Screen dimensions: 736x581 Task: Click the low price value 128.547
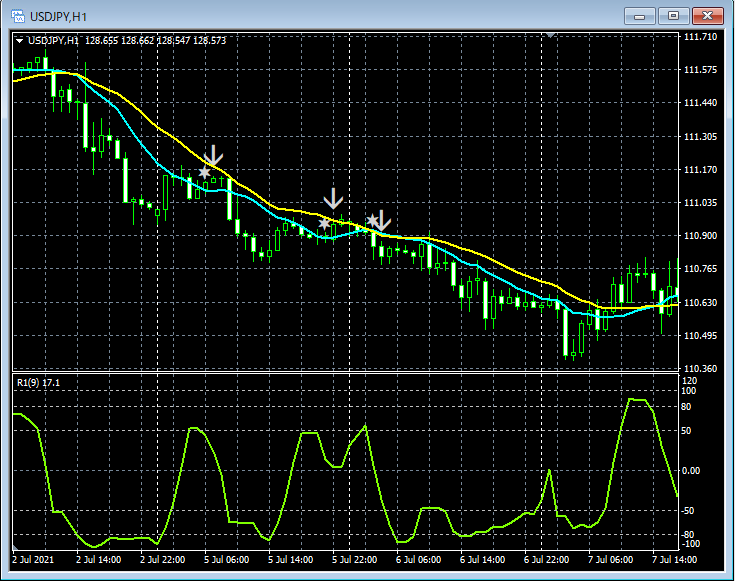(x=173, y=41)
